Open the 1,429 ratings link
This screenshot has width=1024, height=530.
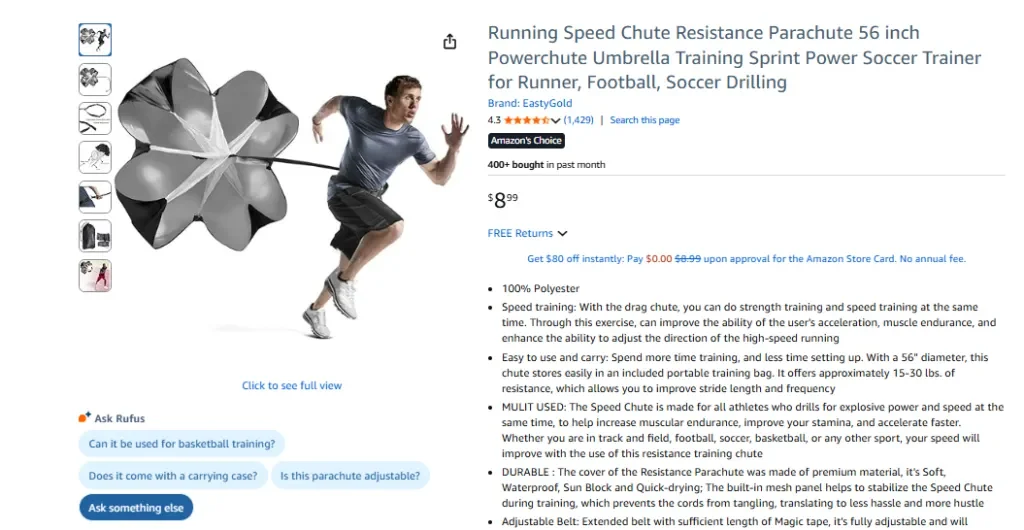tap(578, 120)
